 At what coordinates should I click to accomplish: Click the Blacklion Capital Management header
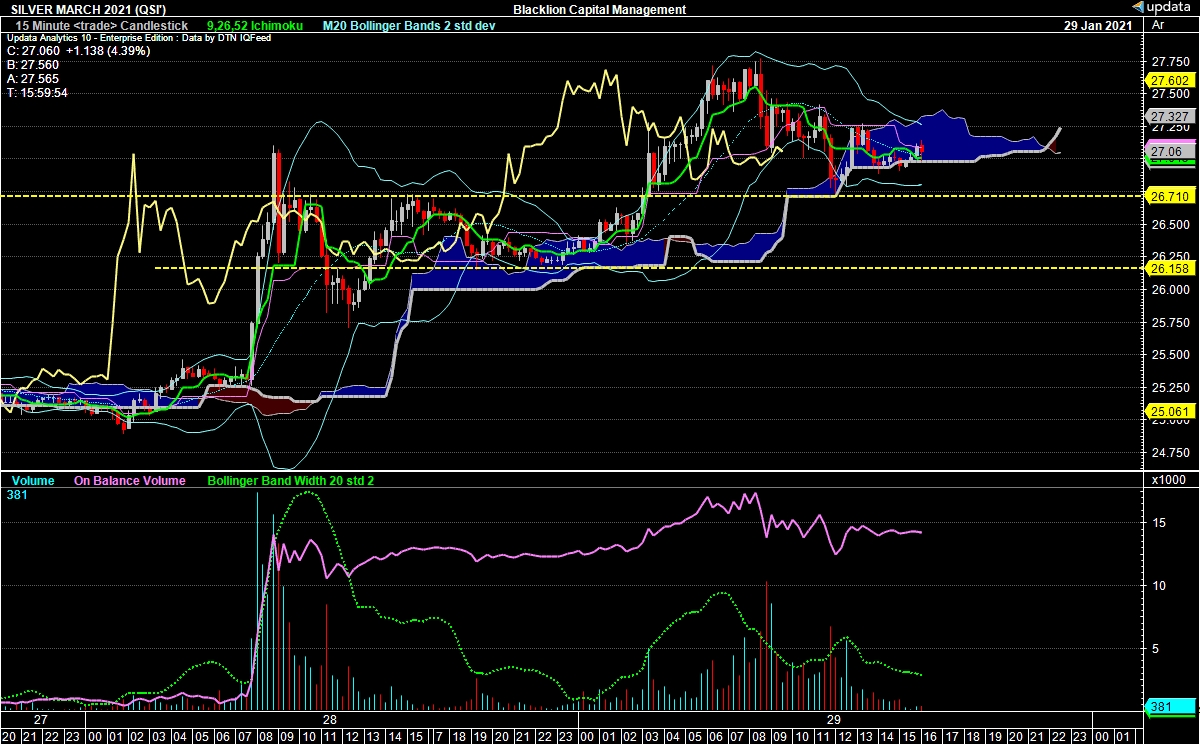tap(598, 7)
